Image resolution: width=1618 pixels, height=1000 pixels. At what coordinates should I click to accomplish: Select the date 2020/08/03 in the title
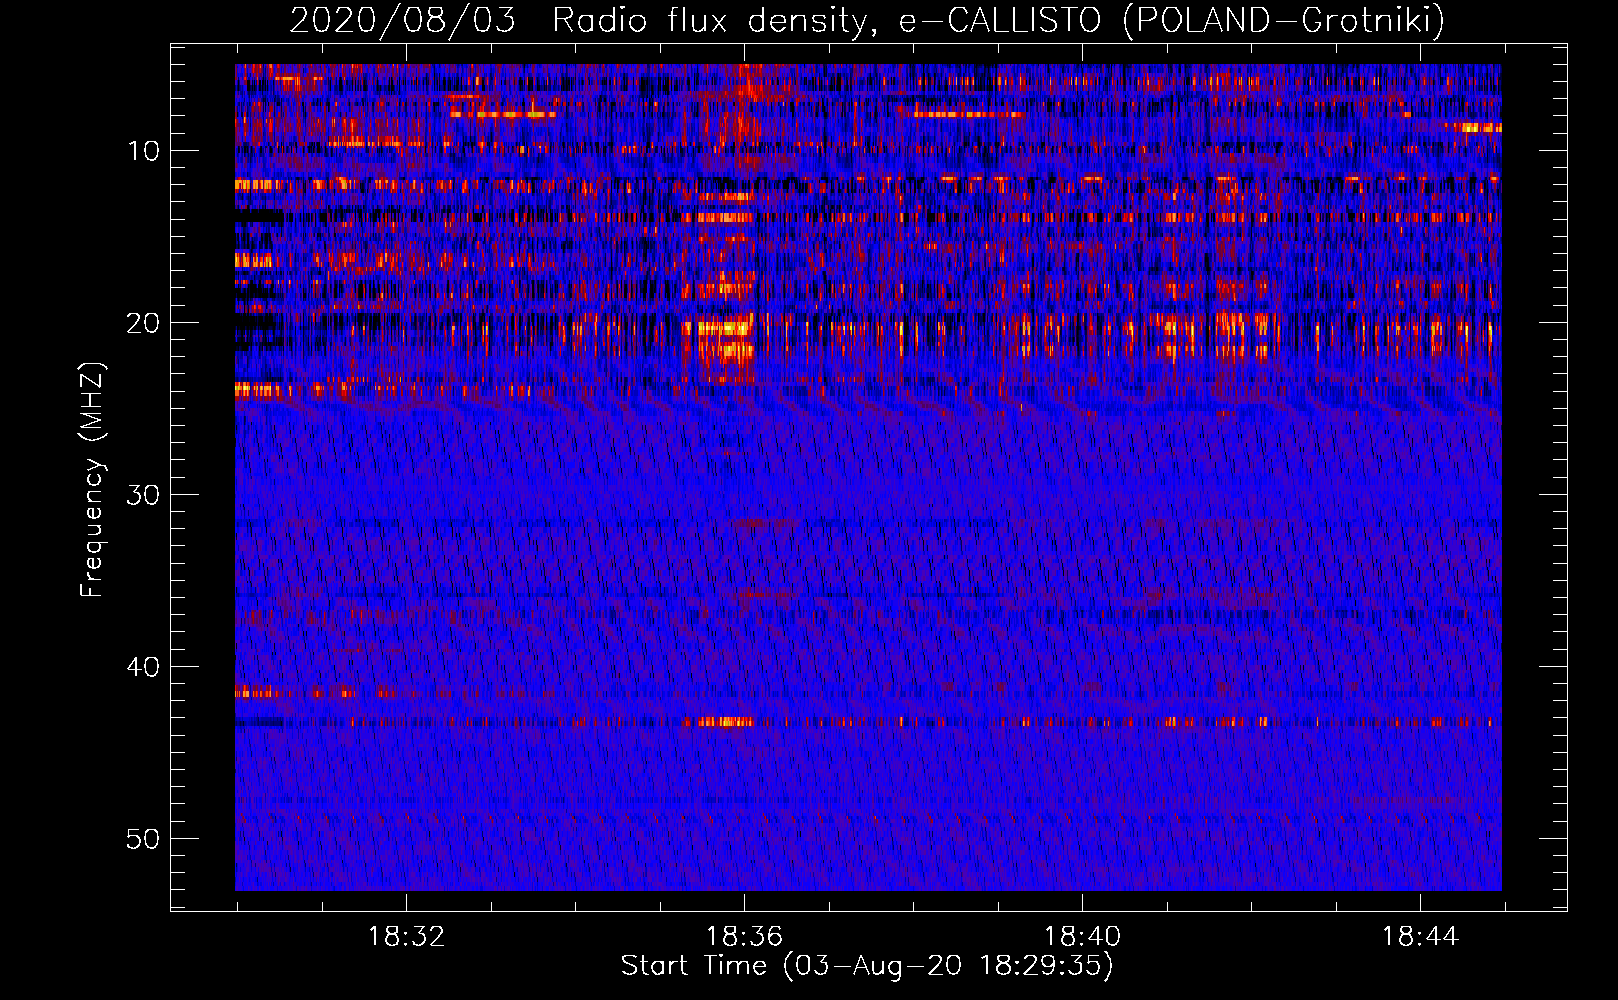(402, 20)
